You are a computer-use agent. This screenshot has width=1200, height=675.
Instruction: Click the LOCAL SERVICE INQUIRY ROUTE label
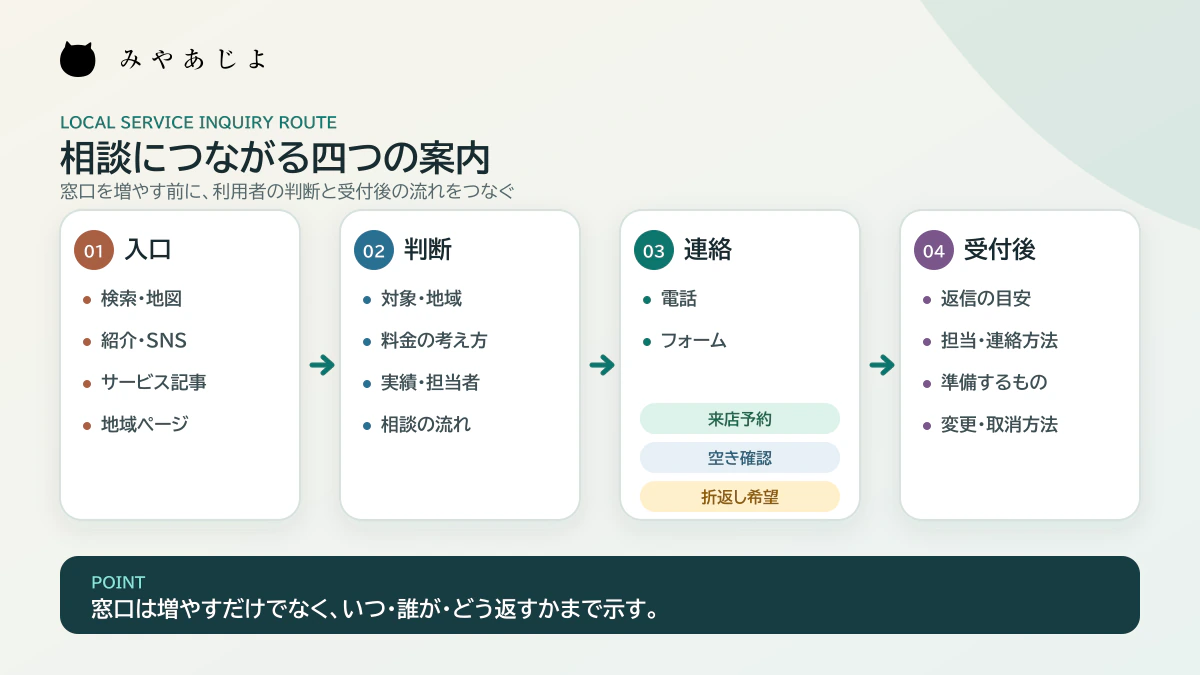tap(198, 123)
